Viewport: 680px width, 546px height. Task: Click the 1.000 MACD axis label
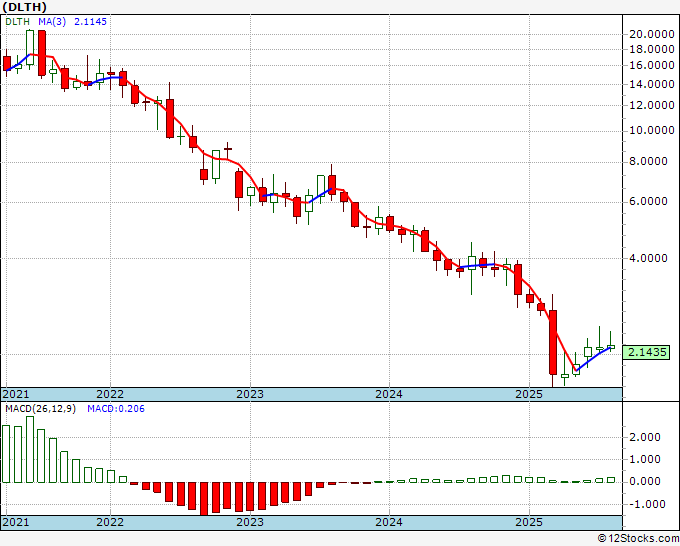click(x=647, y=459)
